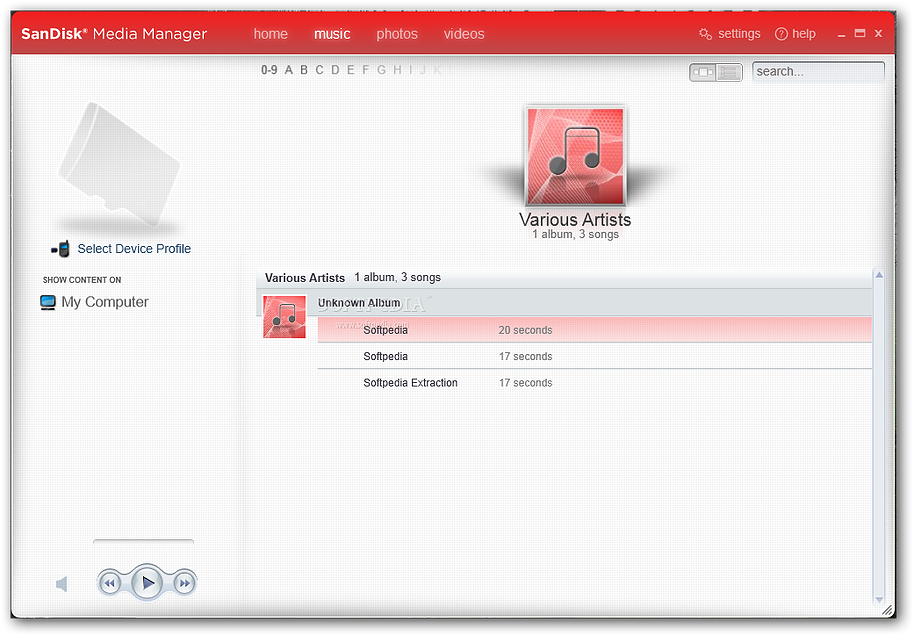Click the volume speaker icon

click(x=62, y=584)
